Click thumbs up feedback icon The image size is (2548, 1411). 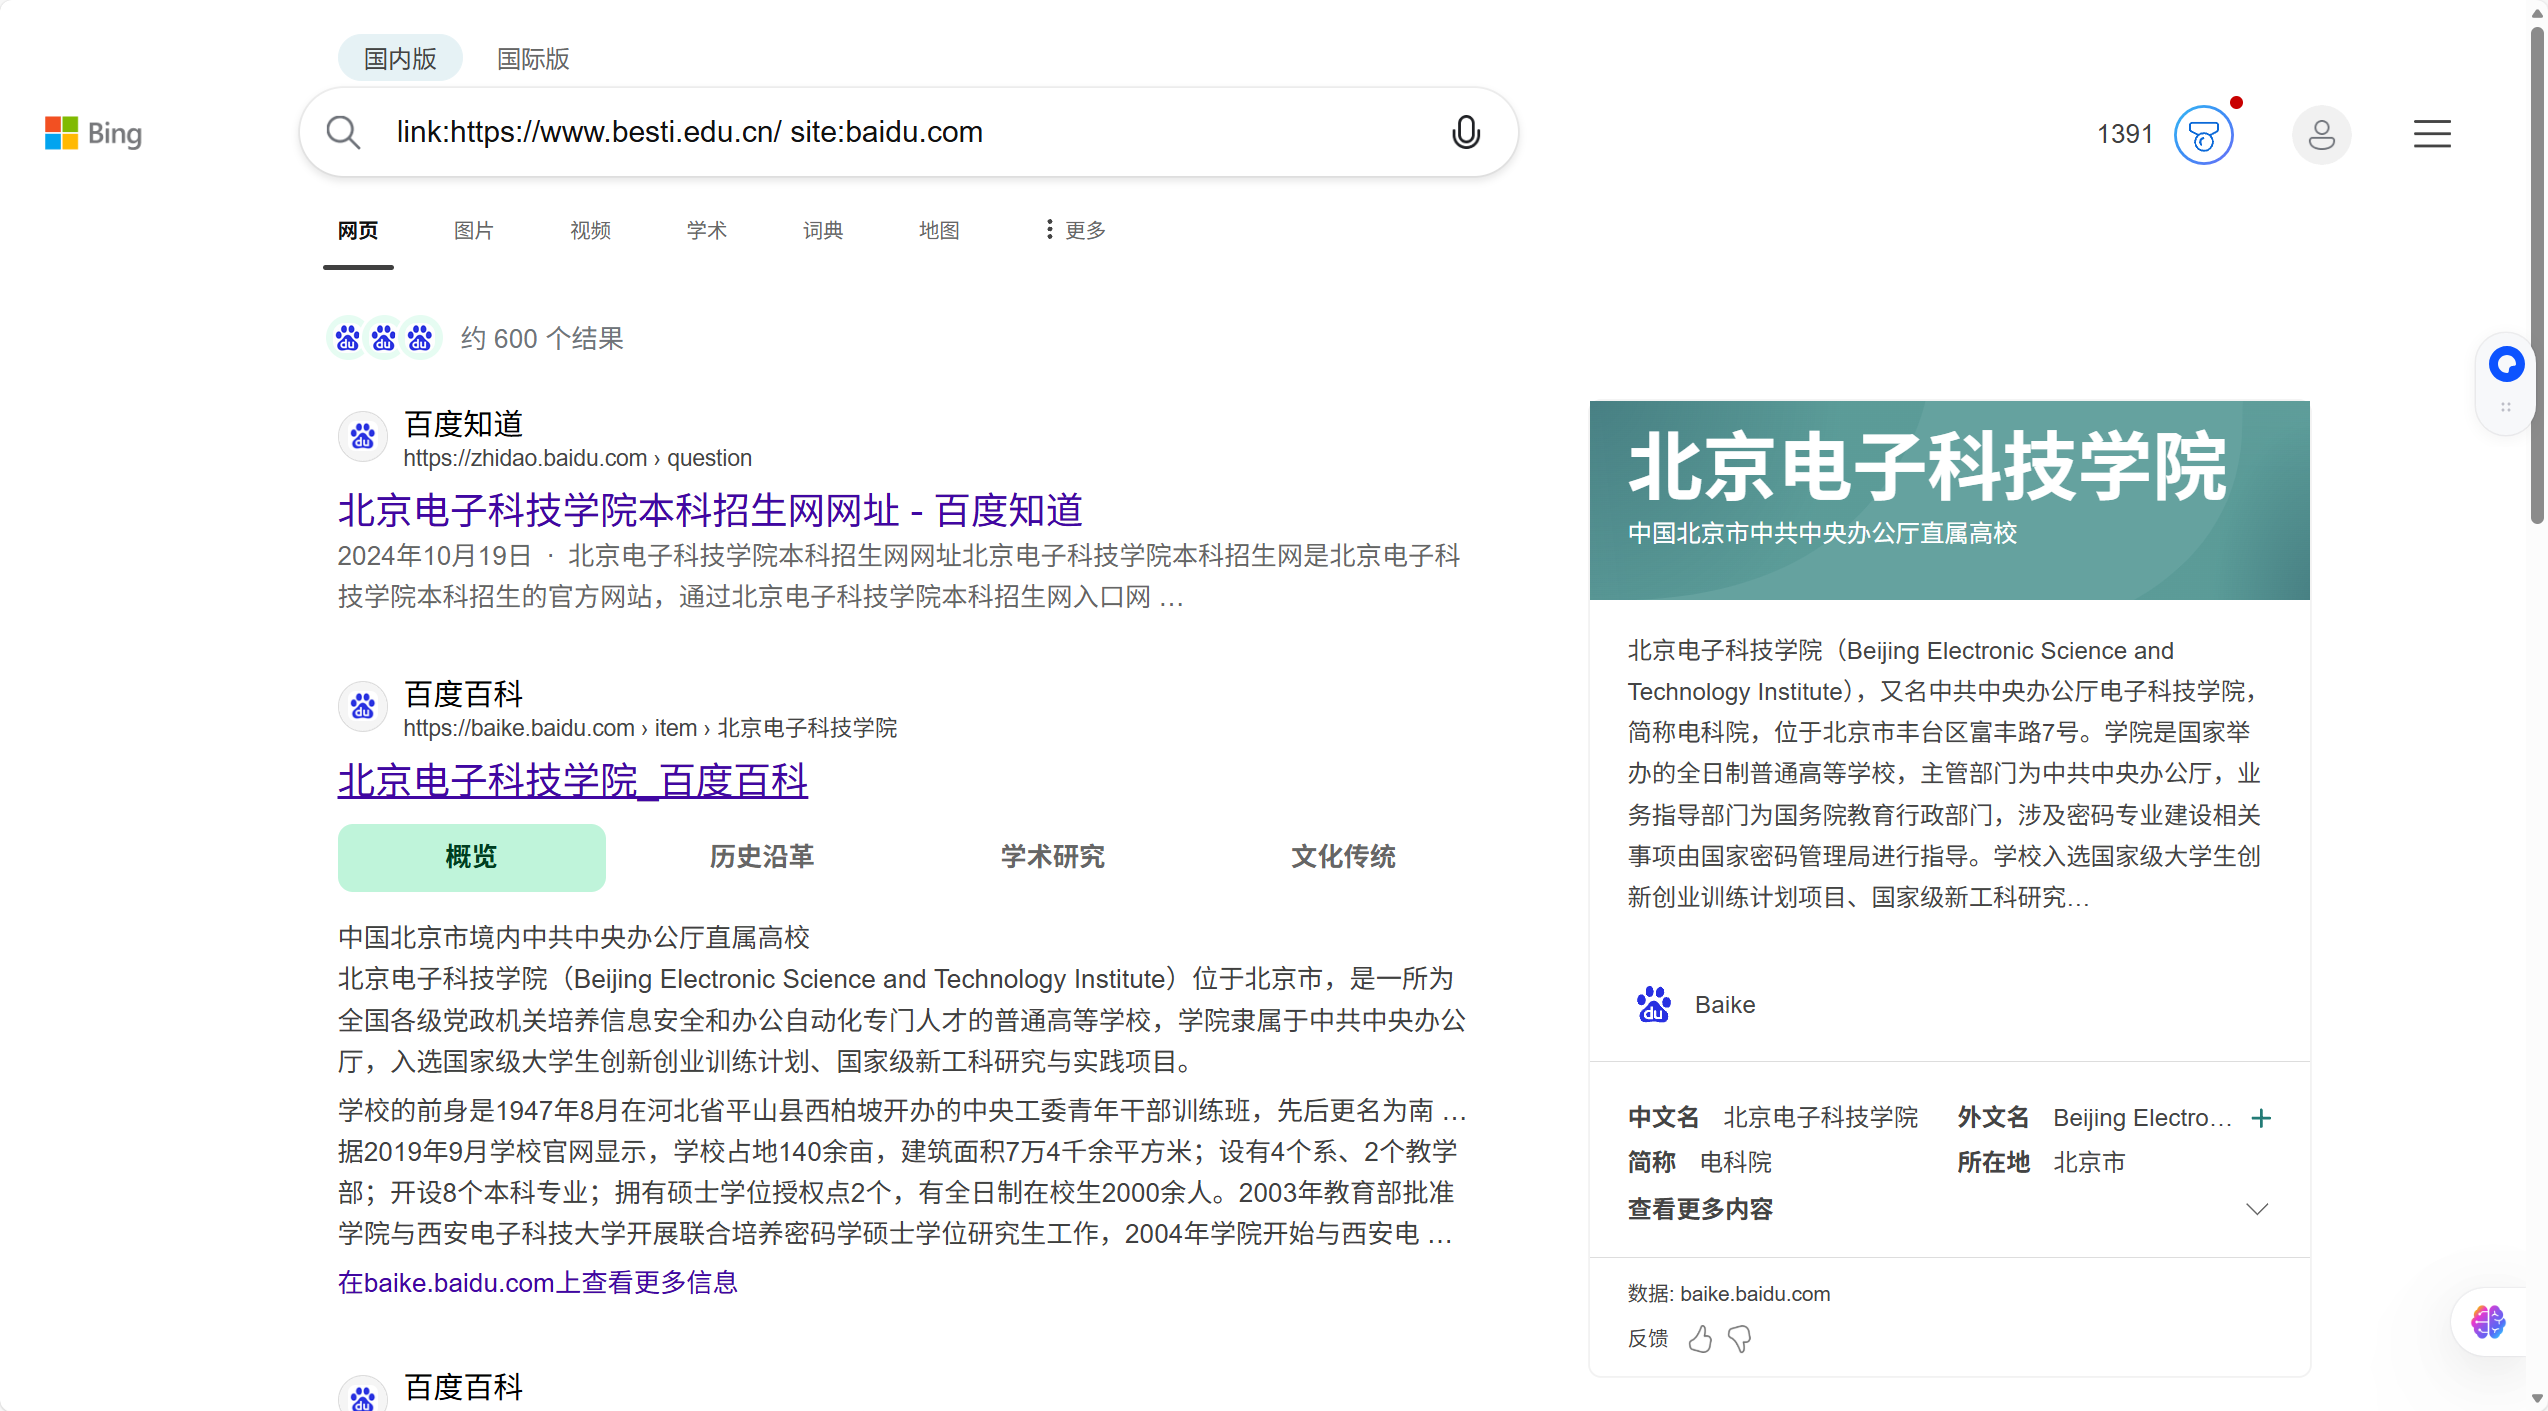click(1700, 1338)
